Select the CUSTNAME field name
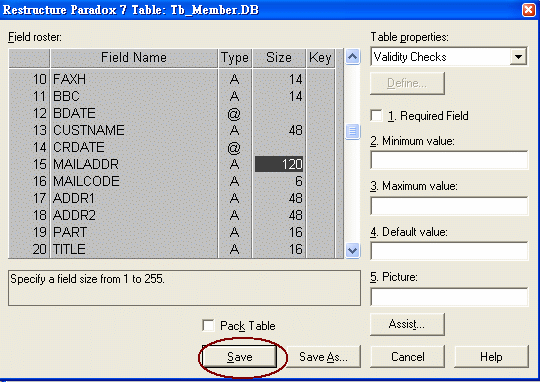Viewport: 540px width, 382px height. pyautogui.click(x=134, y=130)
